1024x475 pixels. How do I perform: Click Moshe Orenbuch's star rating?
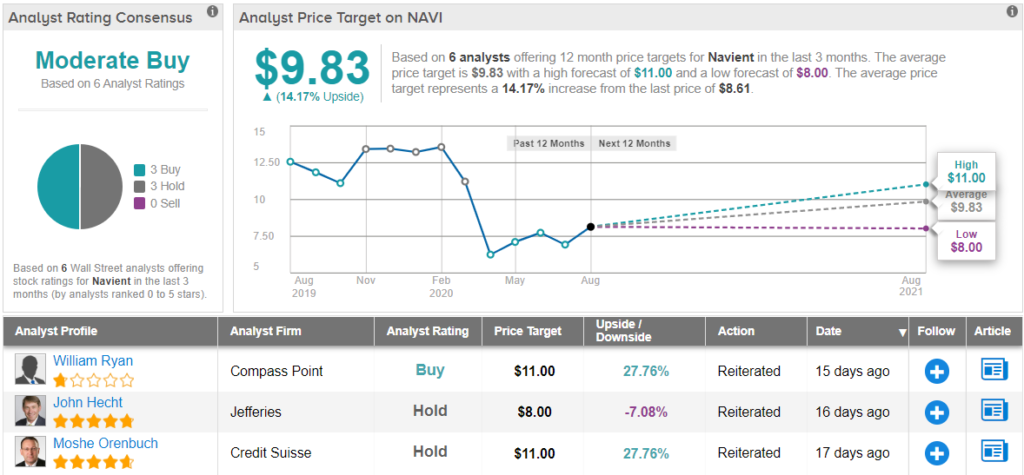coord(93,462)
